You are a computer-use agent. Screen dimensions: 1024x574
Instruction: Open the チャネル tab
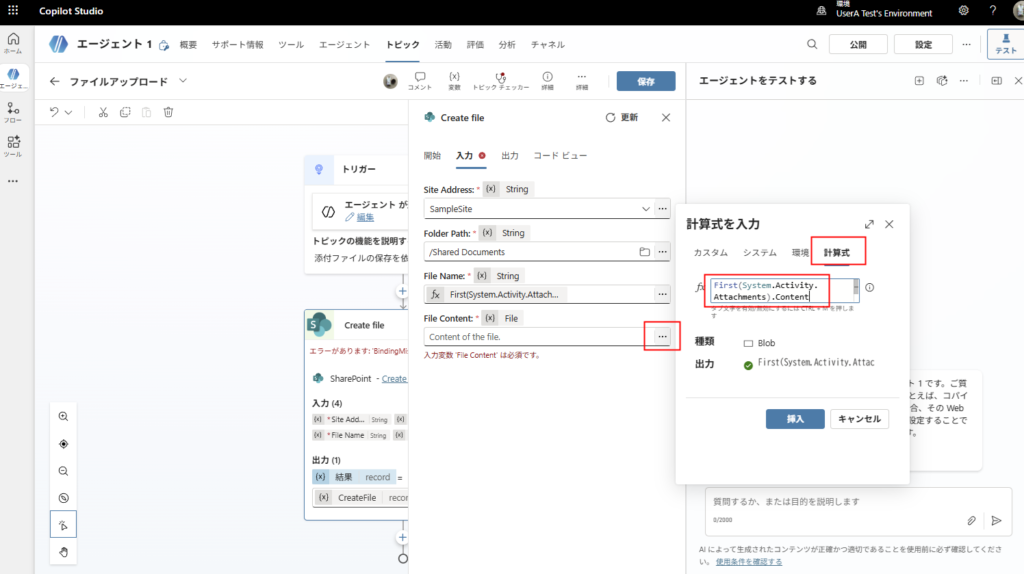click(x=547, y=44)
